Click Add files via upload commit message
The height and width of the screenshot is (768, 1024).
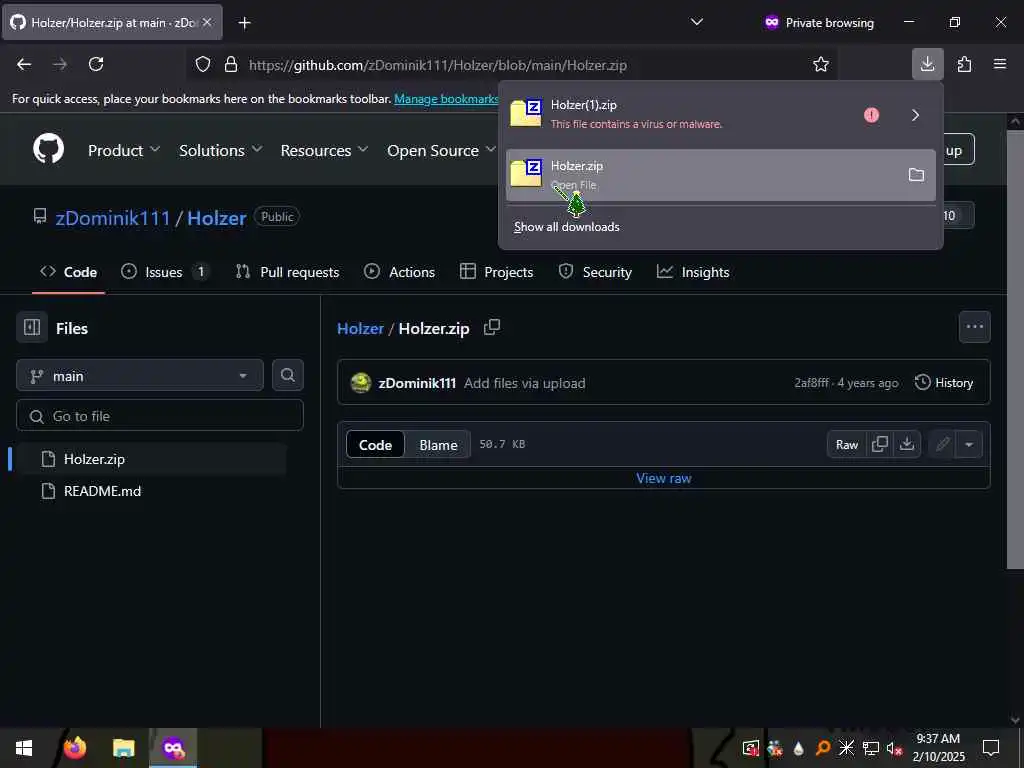(524, 383)
